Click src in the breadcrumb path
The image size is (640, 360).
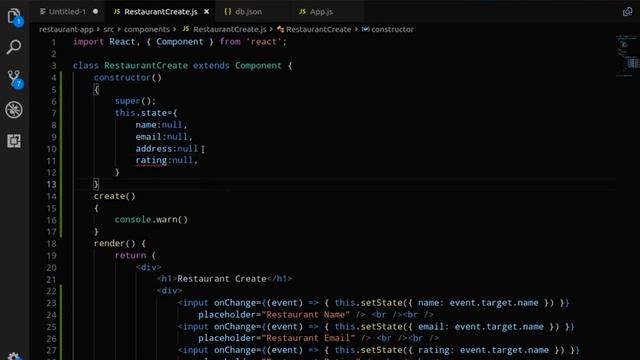109,29
